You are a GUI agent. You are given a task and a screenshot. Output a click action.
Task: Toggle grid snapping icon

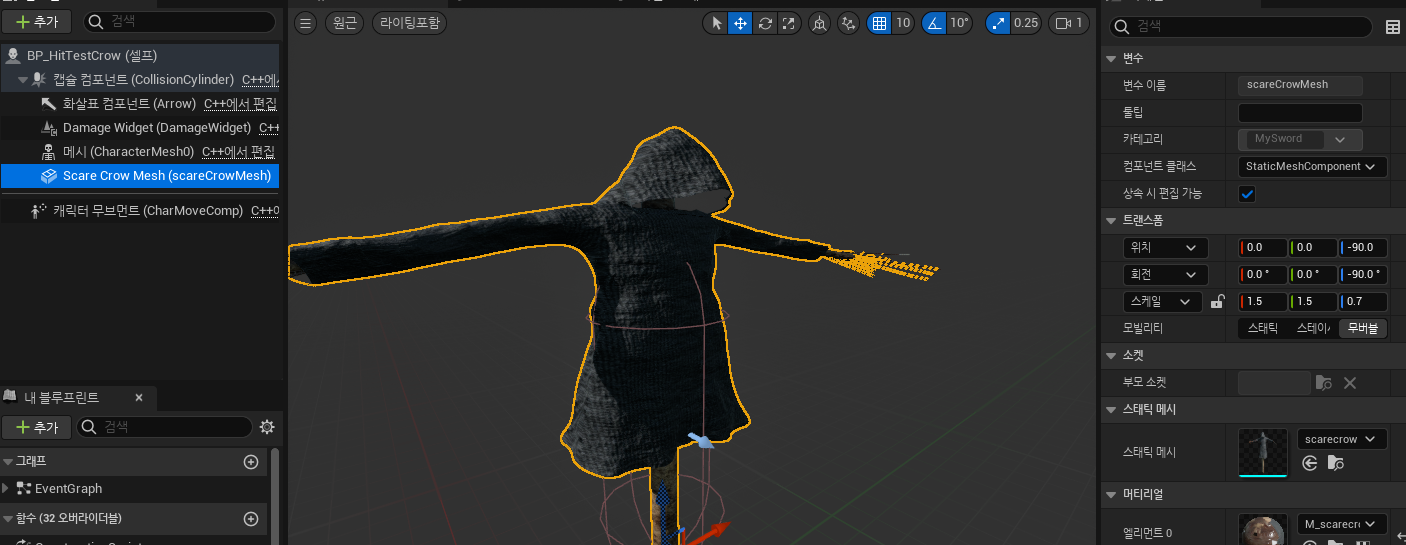(879, 23)
